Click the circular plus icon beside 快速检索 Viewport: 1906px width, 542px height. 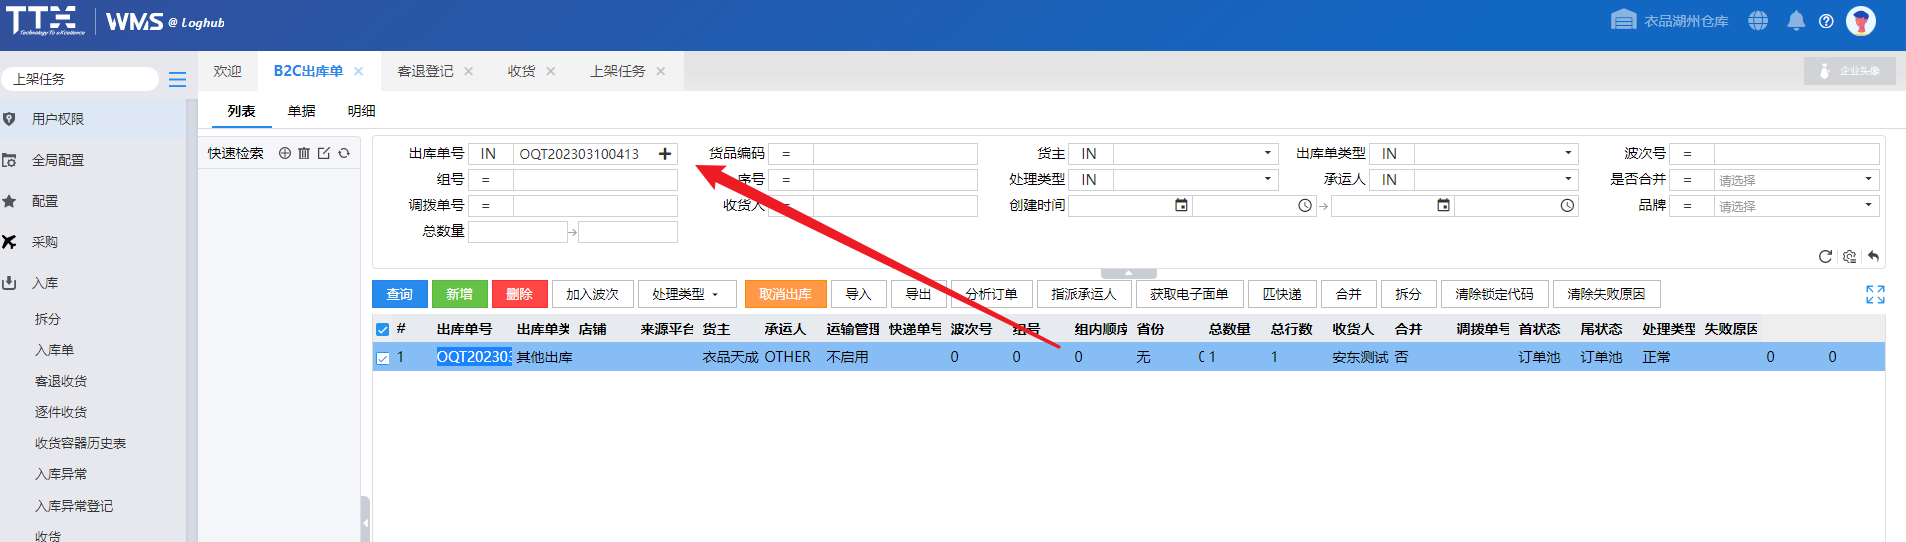(x=285, y=153)
